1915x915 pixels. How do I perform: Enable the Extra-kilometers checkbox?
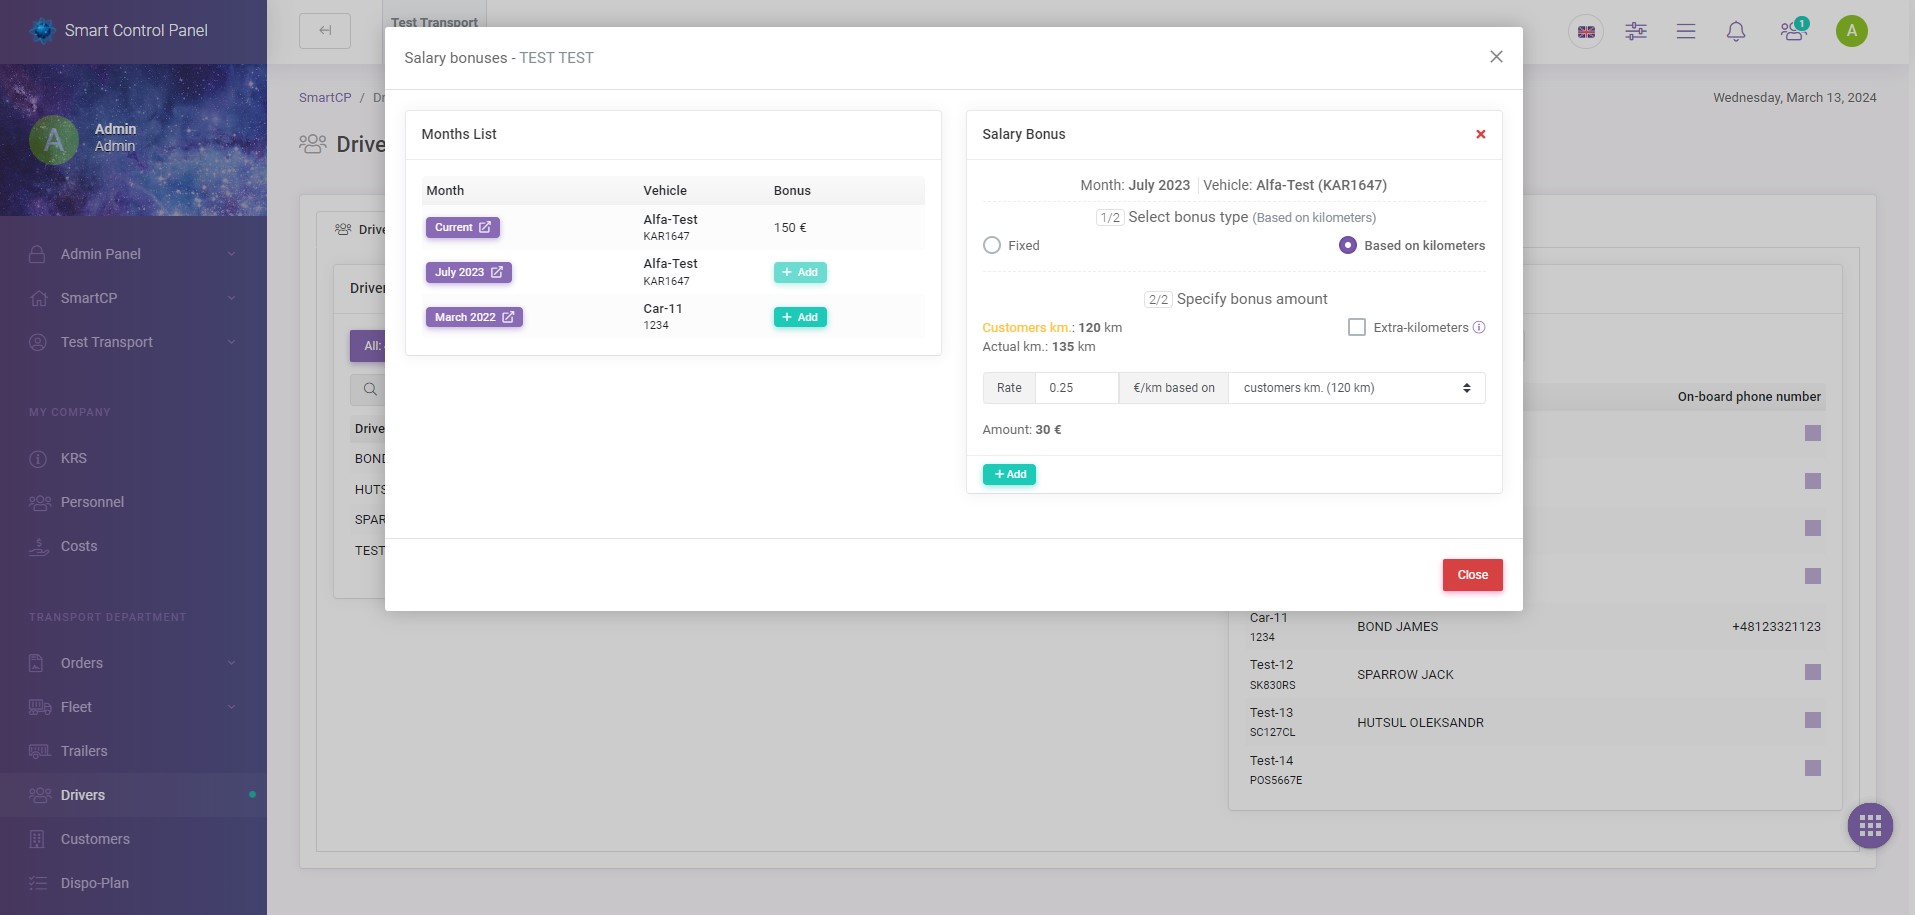click(x=1356, y=326)
